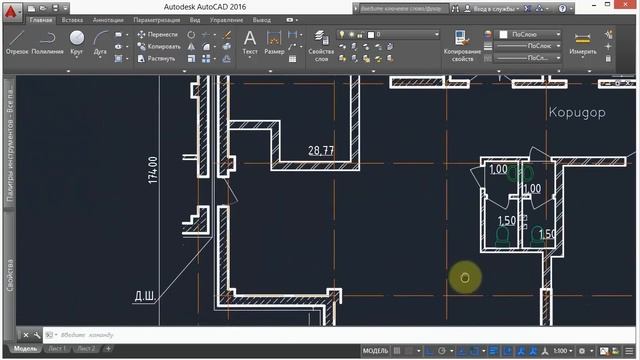Image resolution: width=640 pixels, height=360 pixels.
Task: Click the Autodesk Exchange X icon
Action: coord(527,8)
